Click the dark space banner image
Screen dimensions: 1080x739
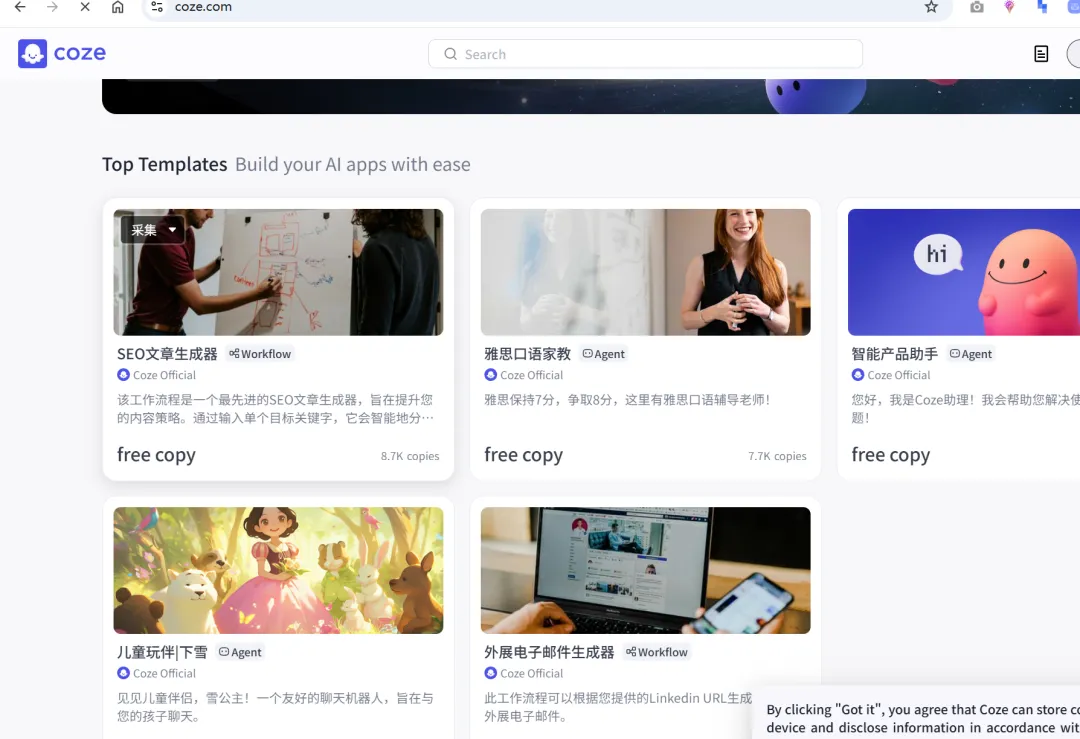click(x=591, y=96)
